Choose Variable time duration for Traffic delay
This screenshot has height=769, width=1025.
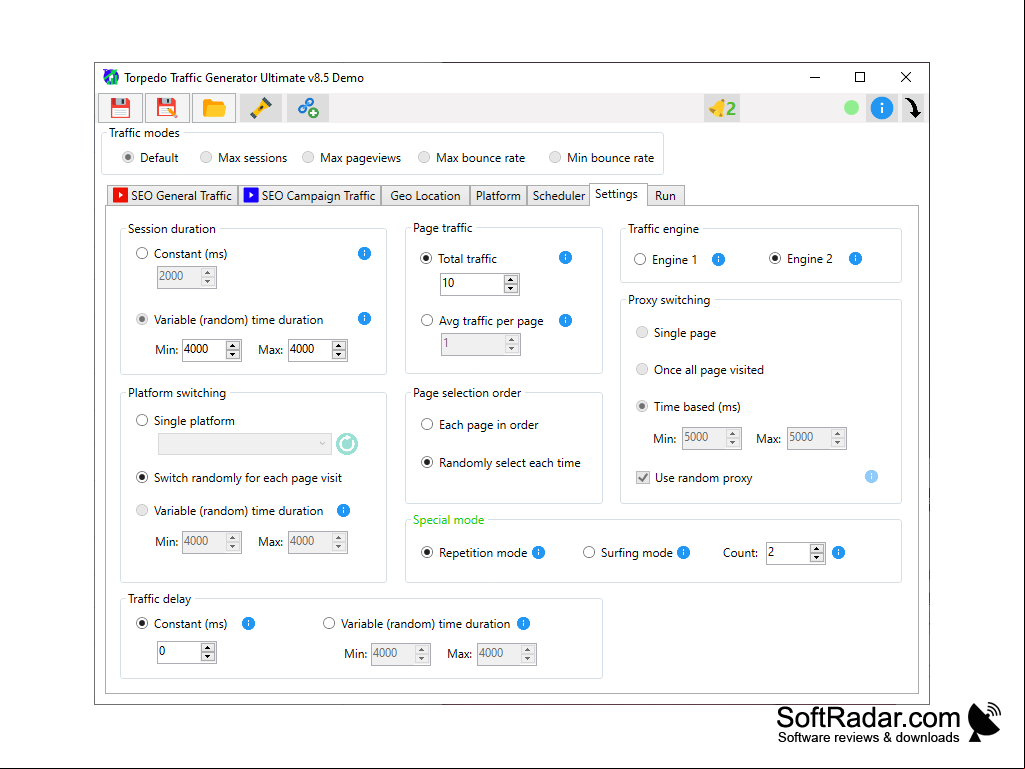pyautogui.click(x=416, y=624)
